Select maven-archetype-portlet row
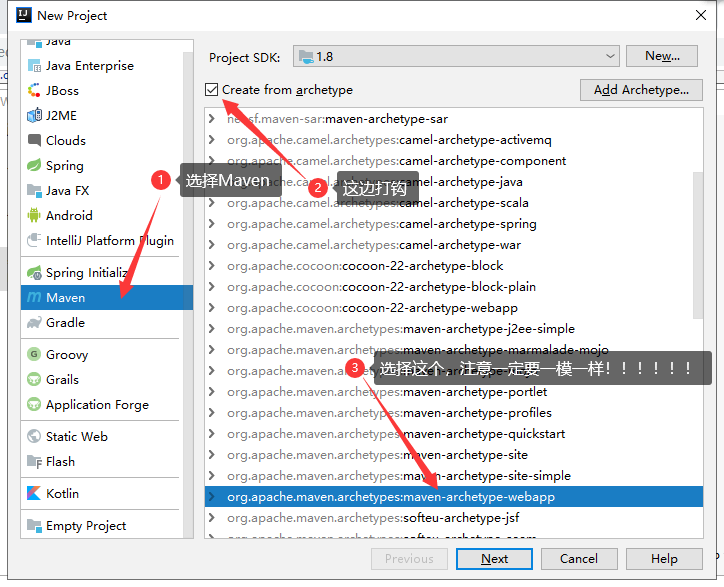The height and width of the screenshot is (587, 724). (454, 392)
